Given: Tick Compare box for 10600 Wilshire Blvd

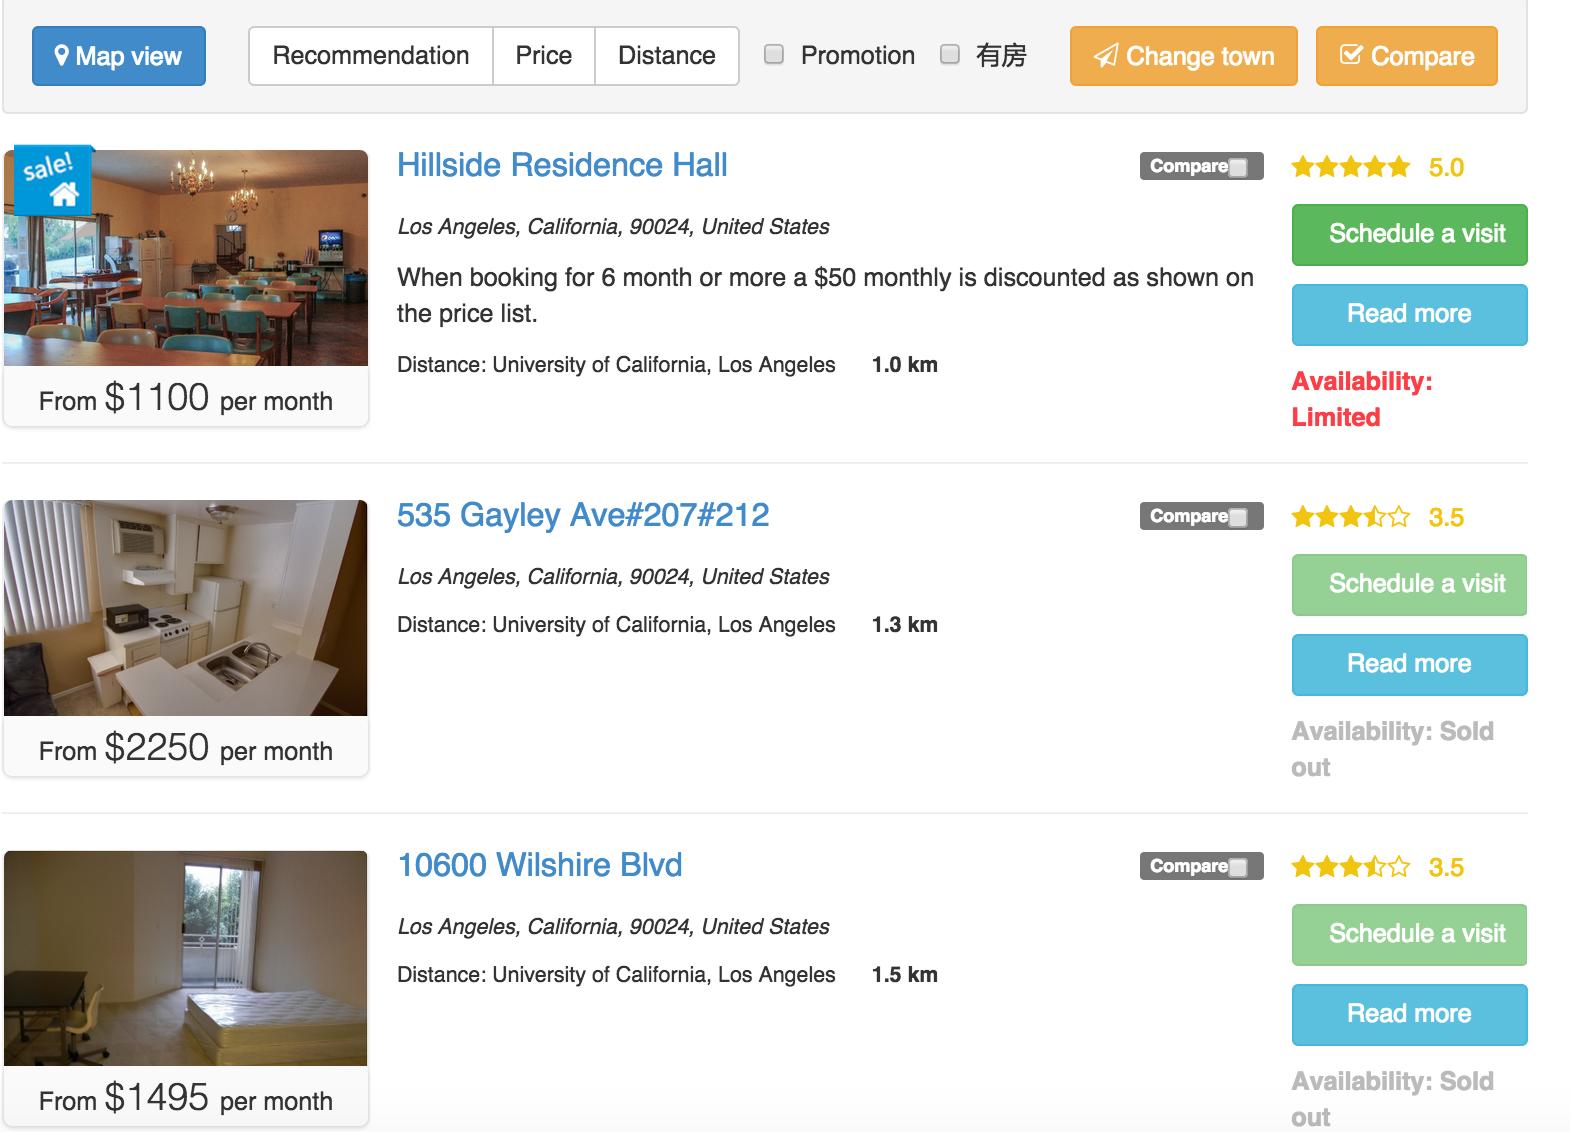Looking at the screenshot, I should pyautogui.click(x=1238, y=867).
